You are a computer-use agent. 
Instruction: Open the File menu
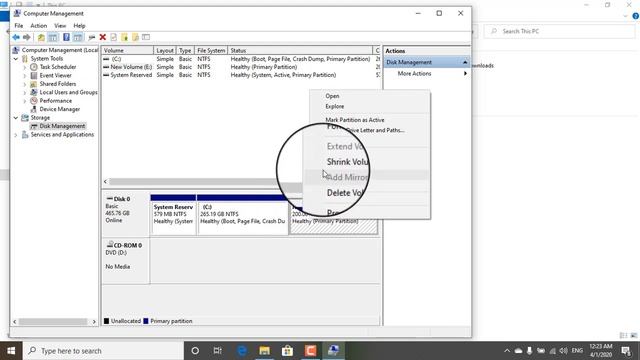pos(19,26)
